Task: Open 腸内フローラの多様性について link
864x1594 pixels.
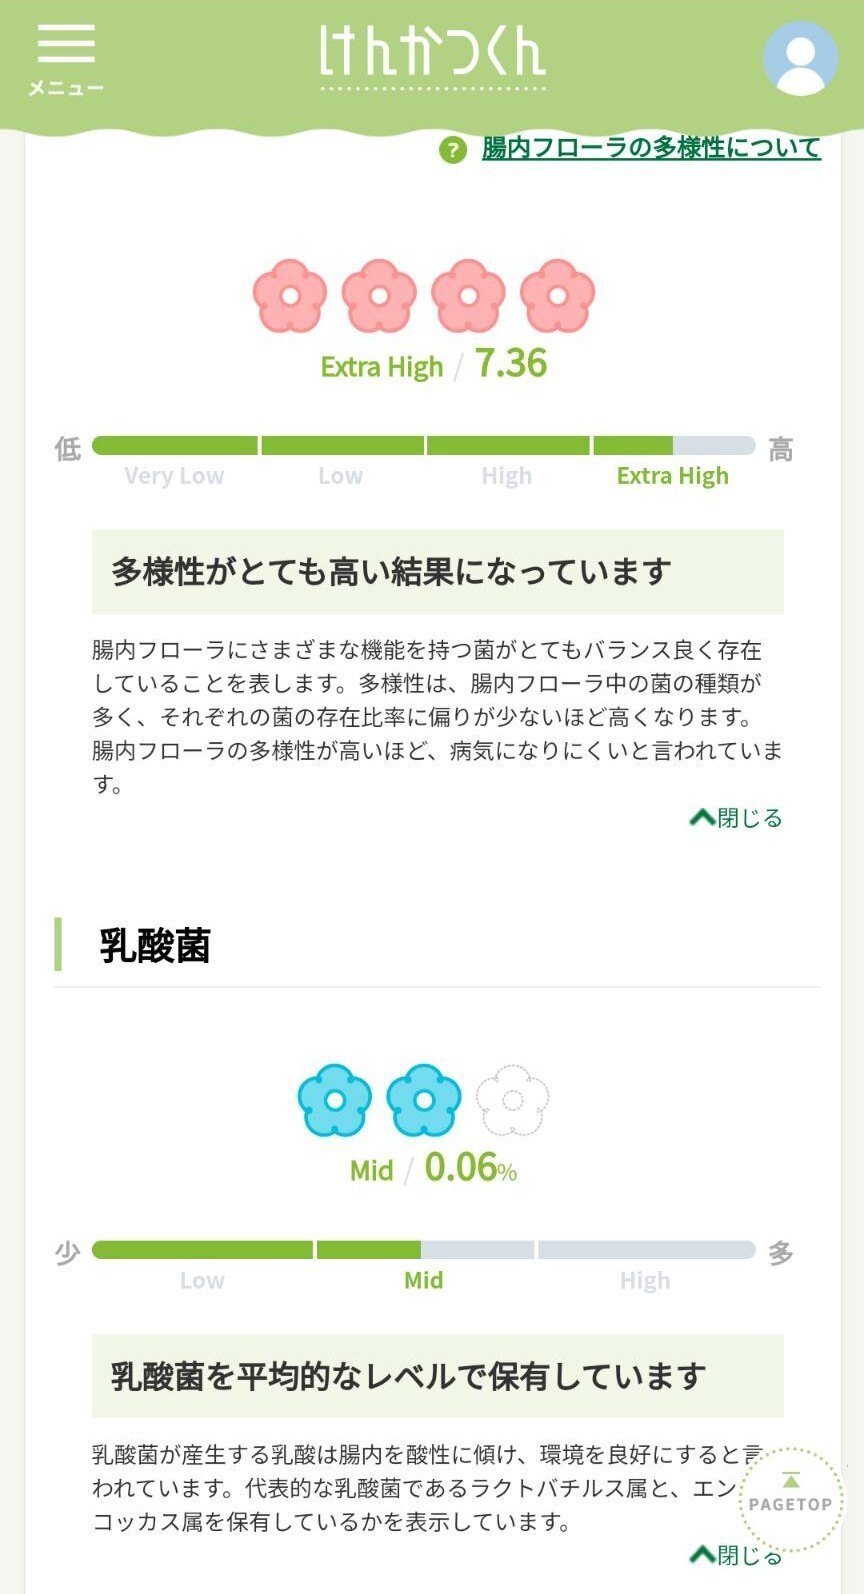Action: 651,148
